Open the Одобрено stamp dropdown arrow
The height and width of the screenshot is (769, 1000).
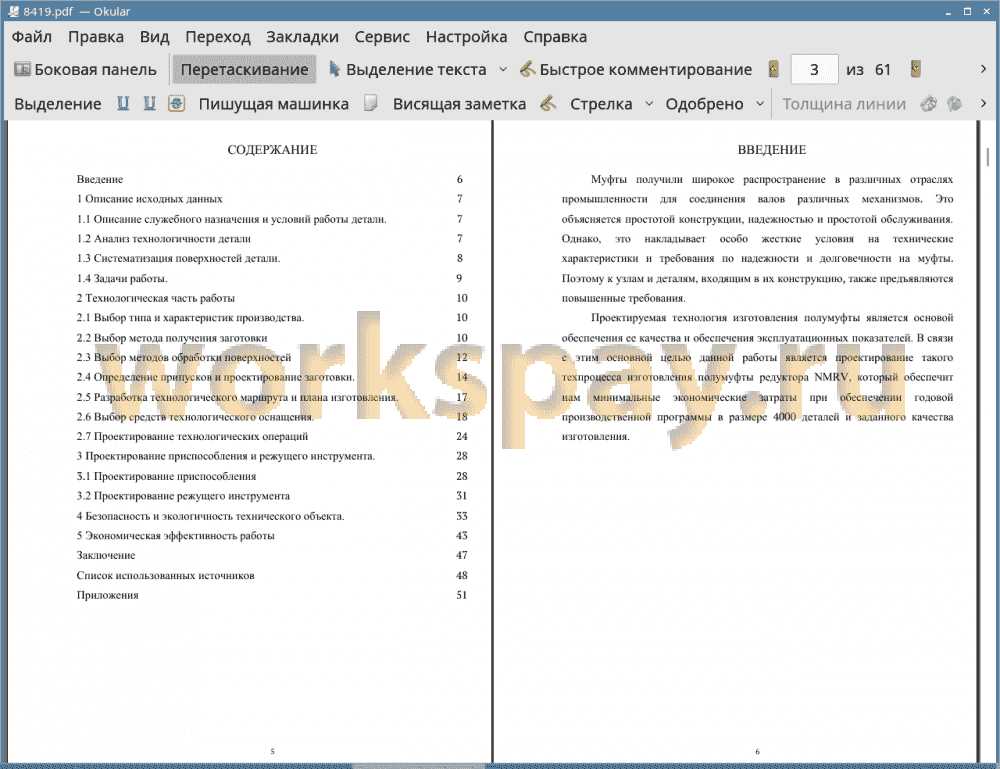[x=760, y=104]
